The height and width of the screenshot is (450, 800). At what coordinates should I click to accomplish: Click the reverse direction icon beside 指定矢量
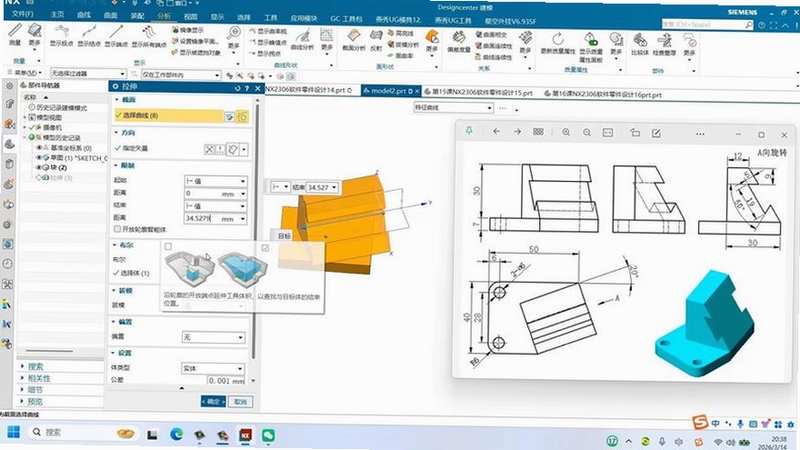pyautogui.click(x=209, y=149)
